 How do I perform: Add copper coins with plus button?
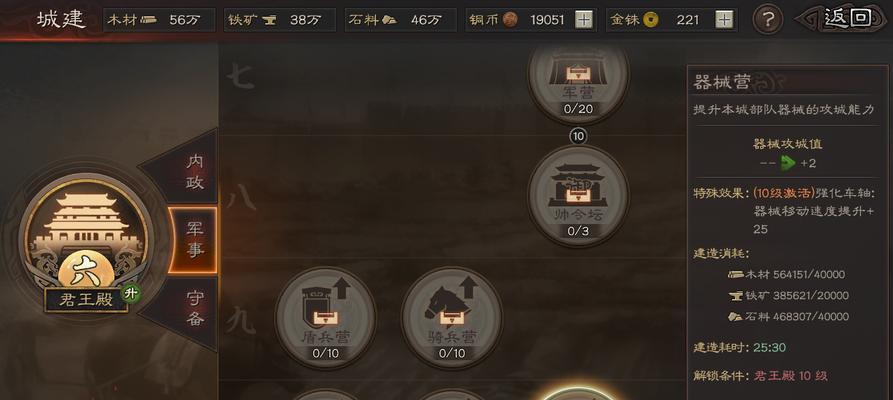(584, 20)
